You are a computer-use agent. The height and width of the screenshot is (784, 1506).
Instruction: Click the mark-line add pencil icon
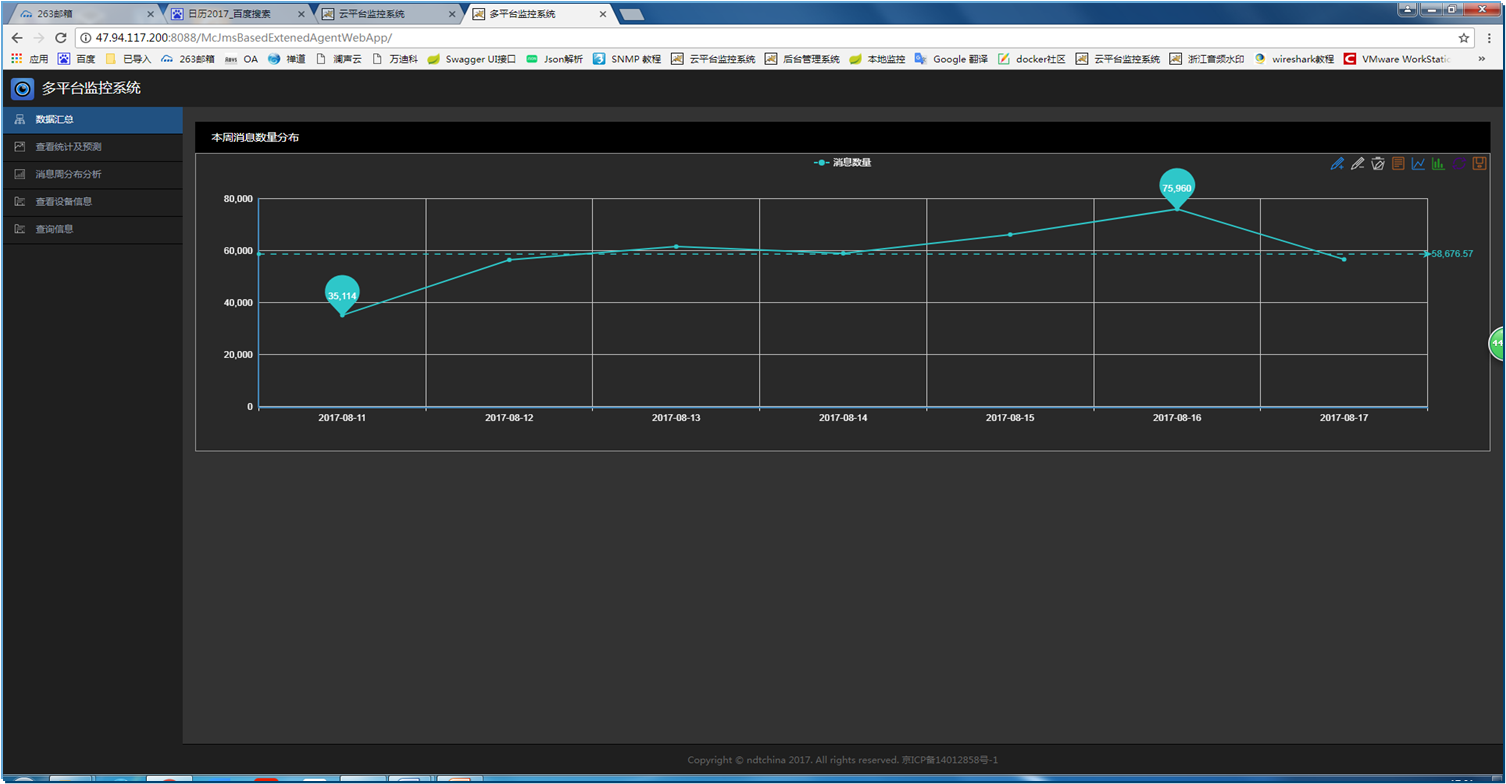1337,163
